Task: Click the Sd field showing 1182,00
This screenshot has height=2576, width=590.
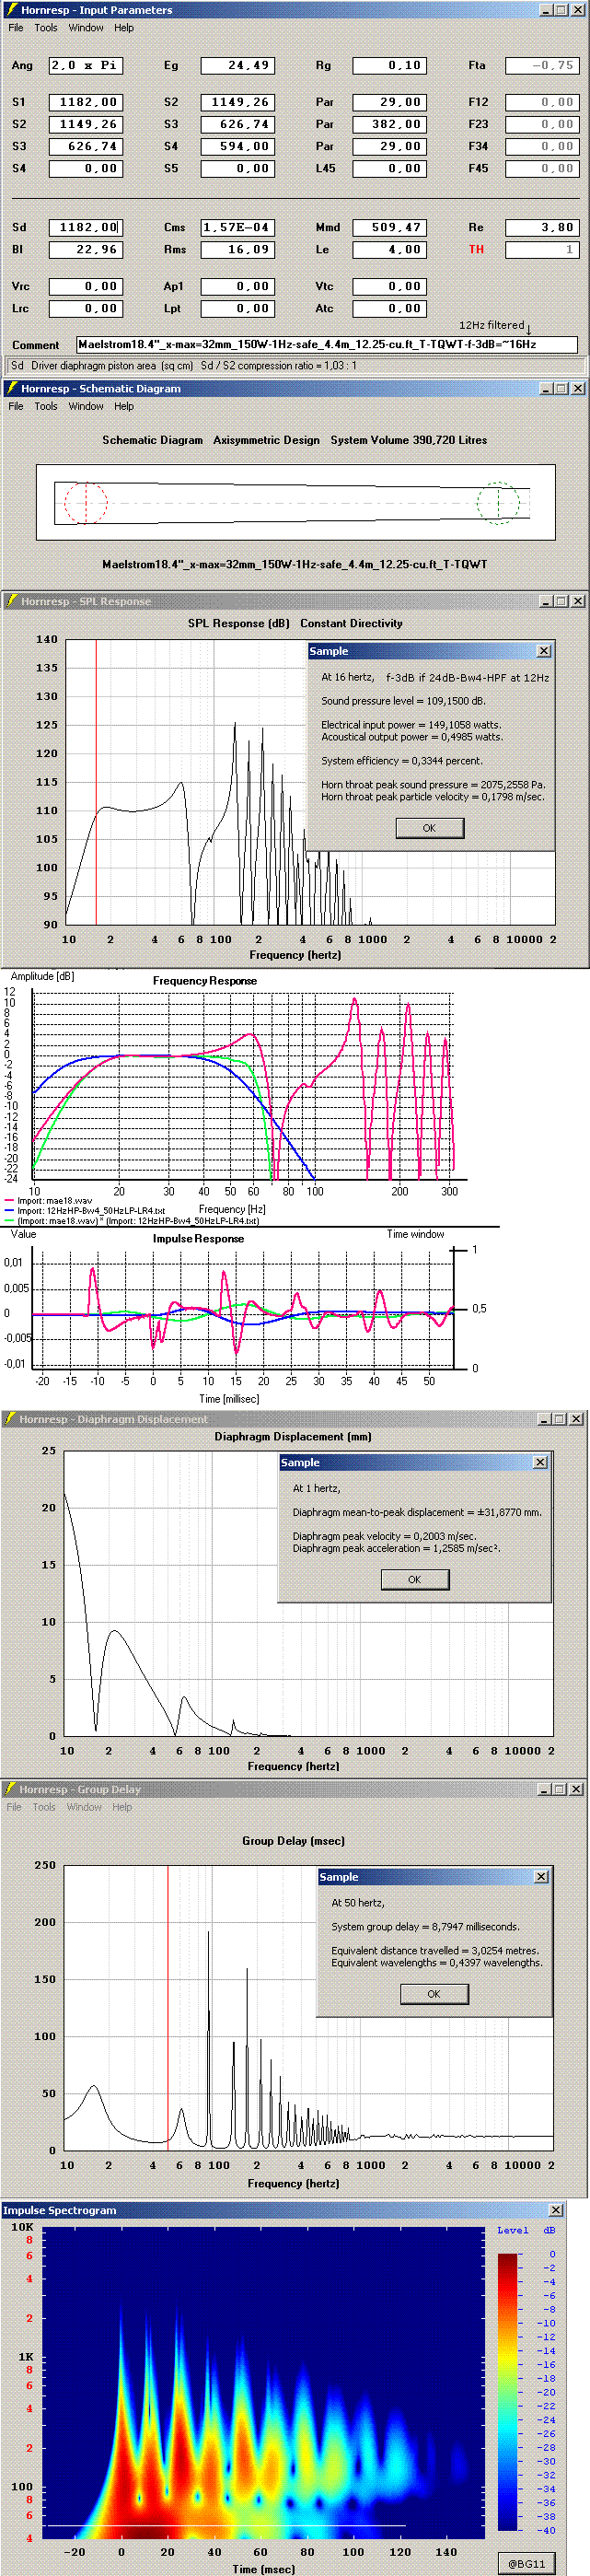Action: [85, 228]
